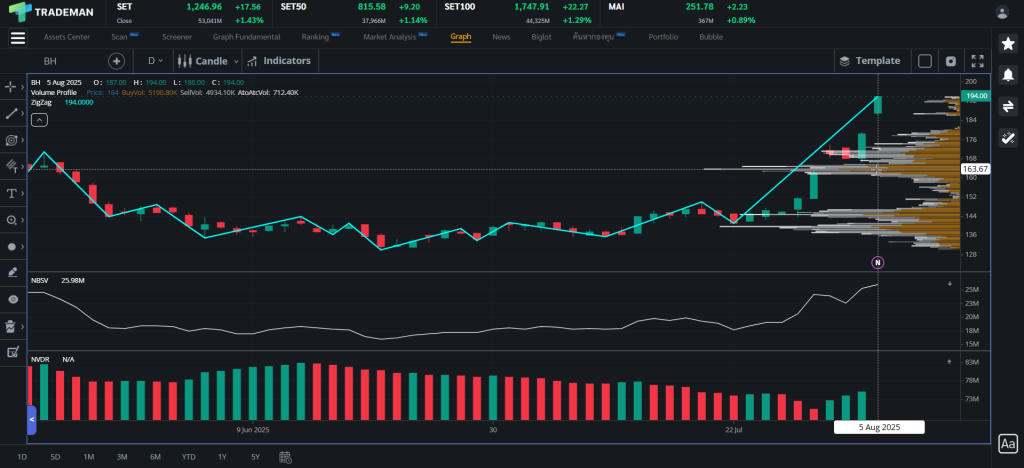
Task: Toggle the chart layout square box
Action: pos(925,61)
